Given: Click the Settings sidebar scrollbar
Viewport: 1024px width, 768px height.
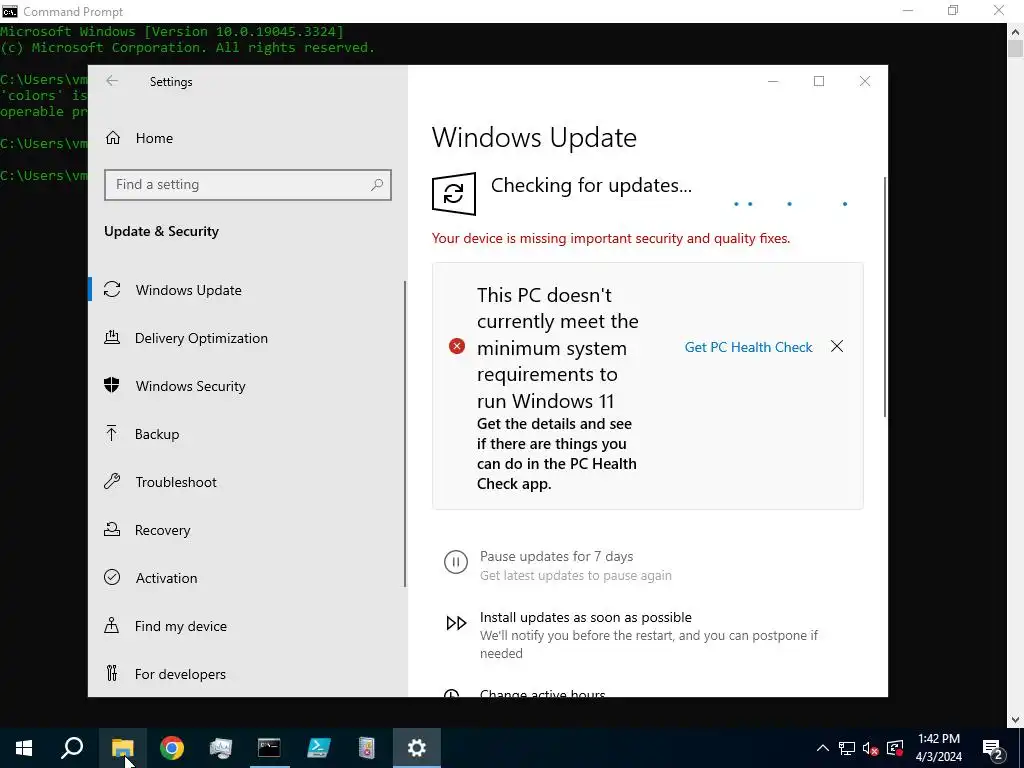Looking at the screenshot, I should point(405,434).
